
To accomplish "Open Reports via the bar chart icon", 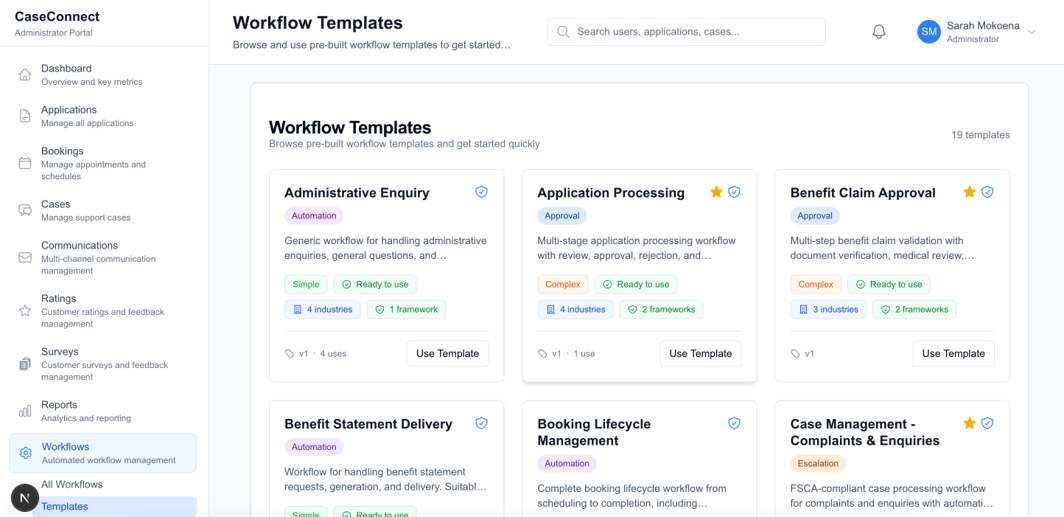I will [25, 411].
